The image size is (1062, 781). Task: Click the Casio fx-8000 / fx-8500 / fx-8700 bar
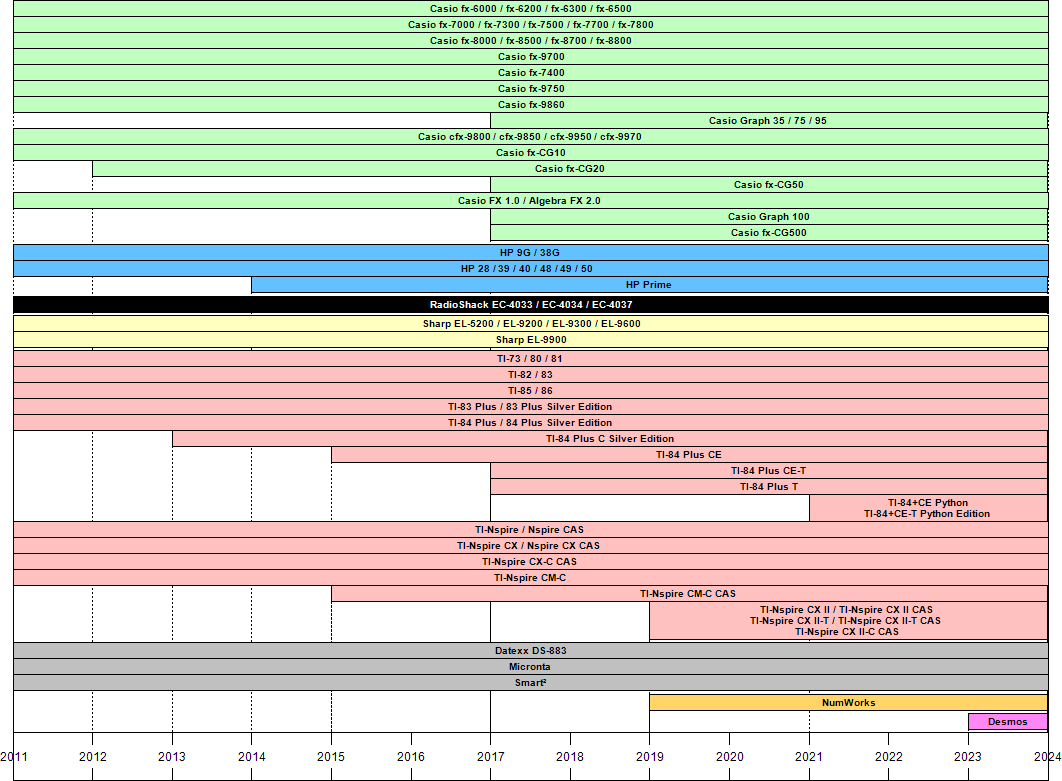coord(531,41)
